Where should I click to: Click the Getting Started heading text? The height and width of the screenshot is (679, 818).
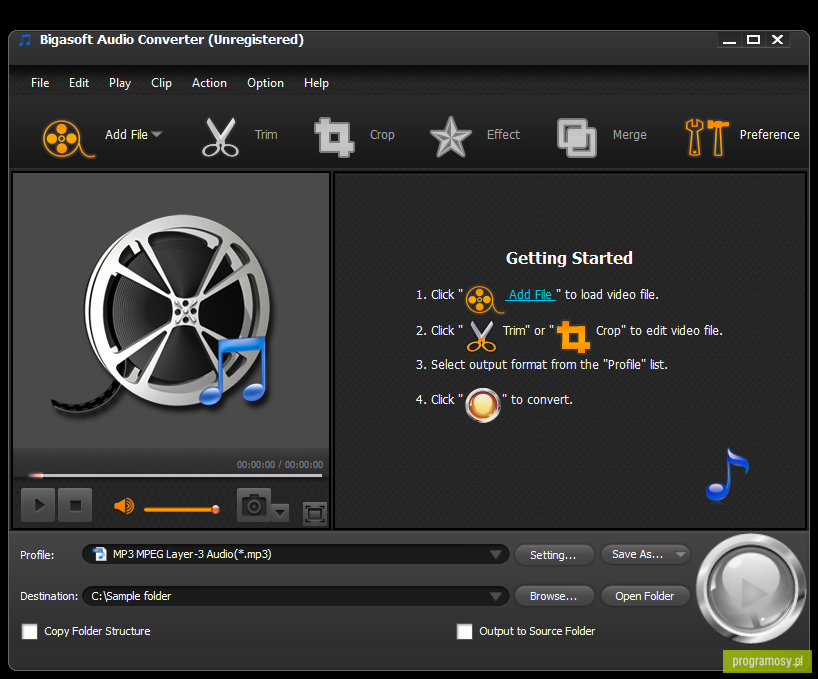coord(569,258)
